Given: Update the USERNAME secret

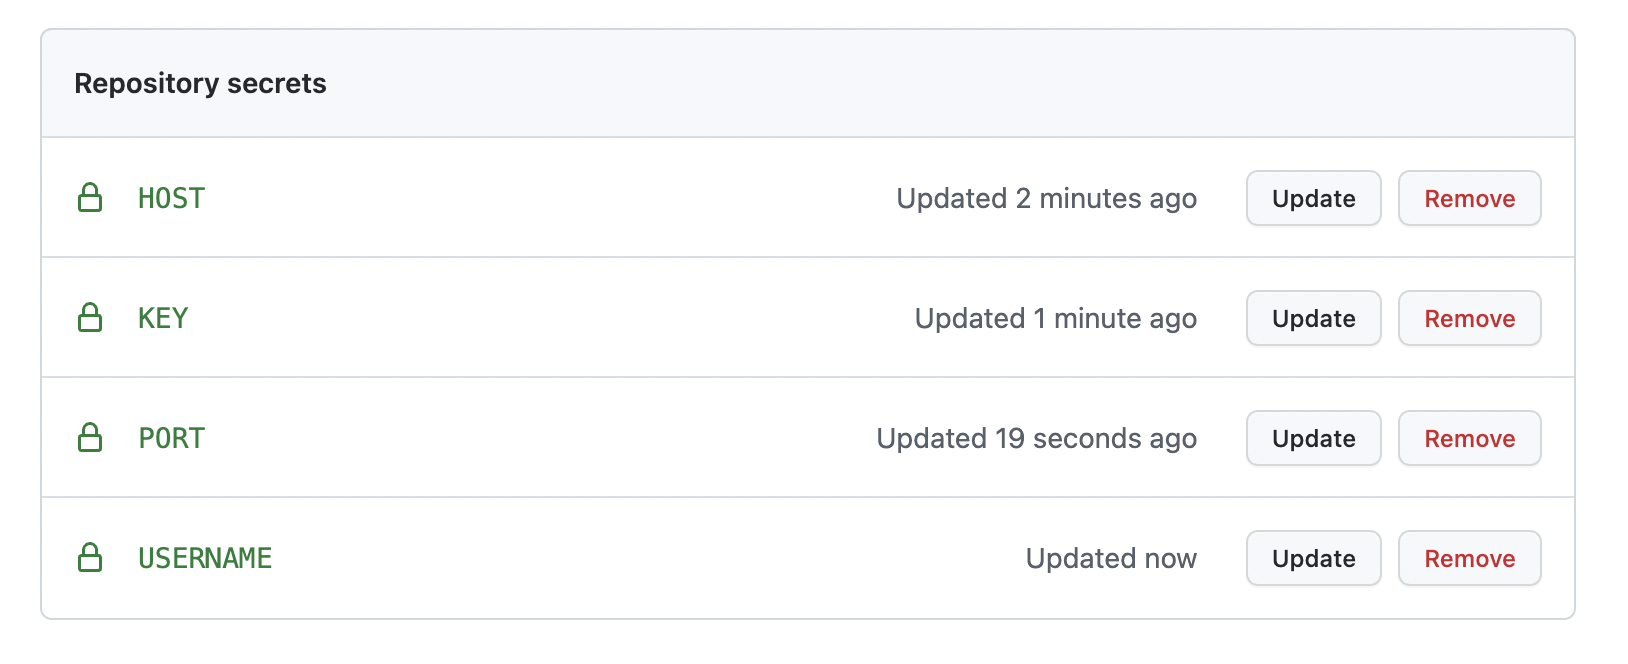Looking at the screenshot, I should click(x=1313, y=558).
